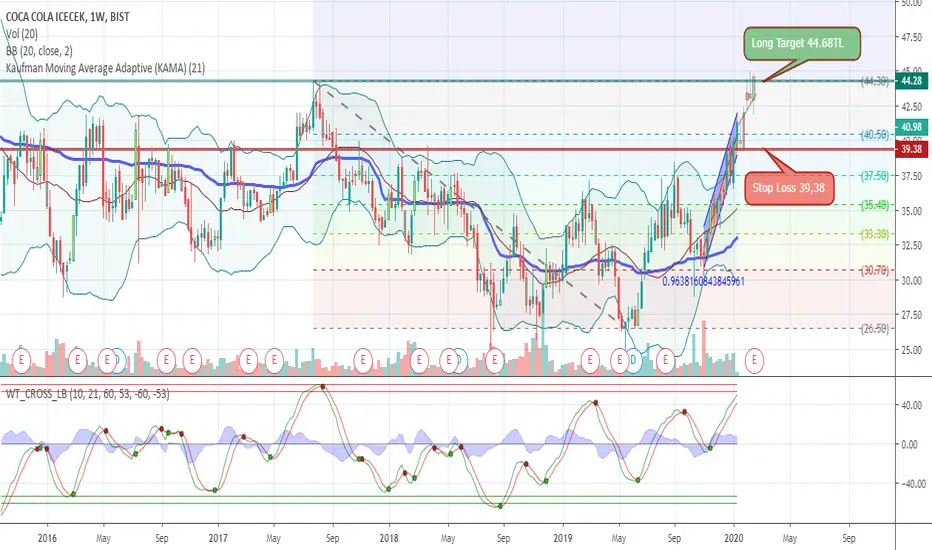Select the (30.70) Fibonacci level label
Viewport: 932px width, 550px height.
876,271
